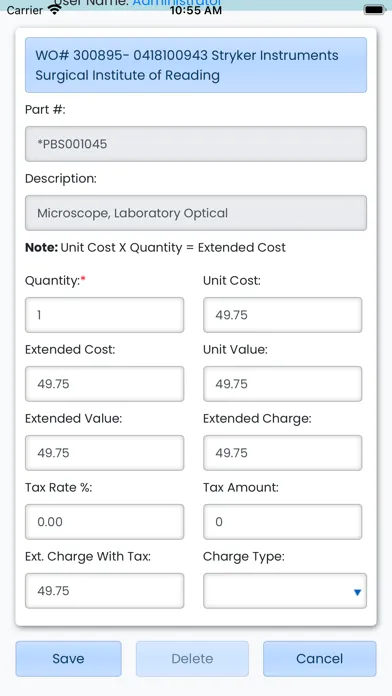This screenshot has height=696, width=392.
Task: Click the Extended Value input field
Action: [104, 453]
